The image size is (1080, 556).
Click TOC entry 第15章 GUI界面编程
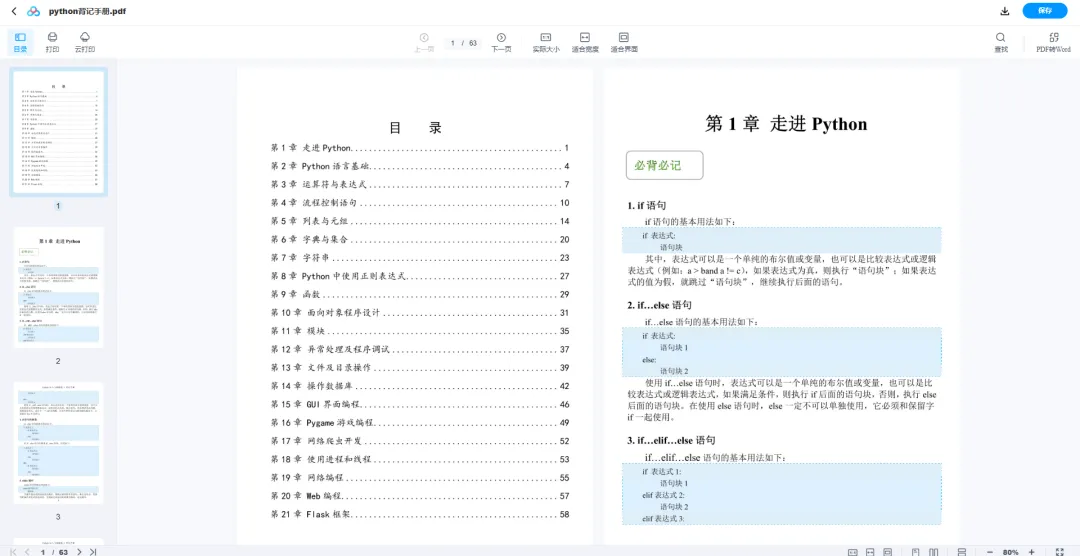pyautogui.click(x=420, y=404)
